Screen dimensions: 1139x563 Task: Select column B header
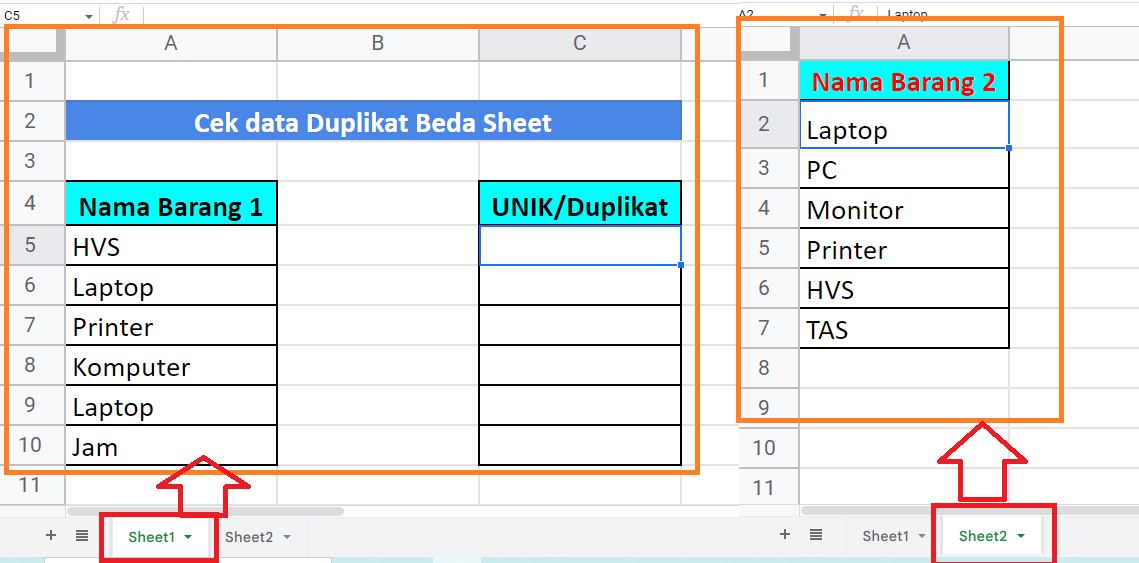coord(378,44)
